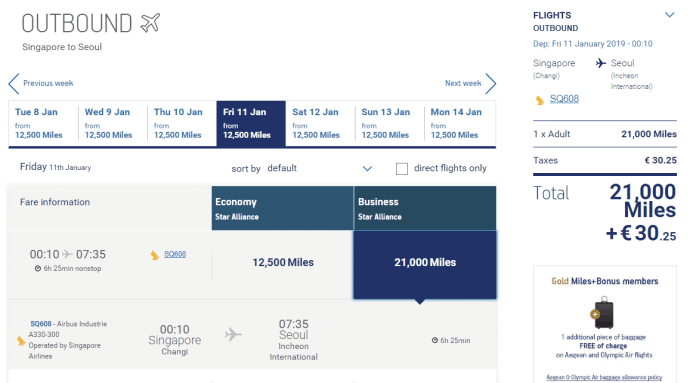Enable the direct flights only checkbox
This screenshot has width=696, height=383.
pos(402,169)
